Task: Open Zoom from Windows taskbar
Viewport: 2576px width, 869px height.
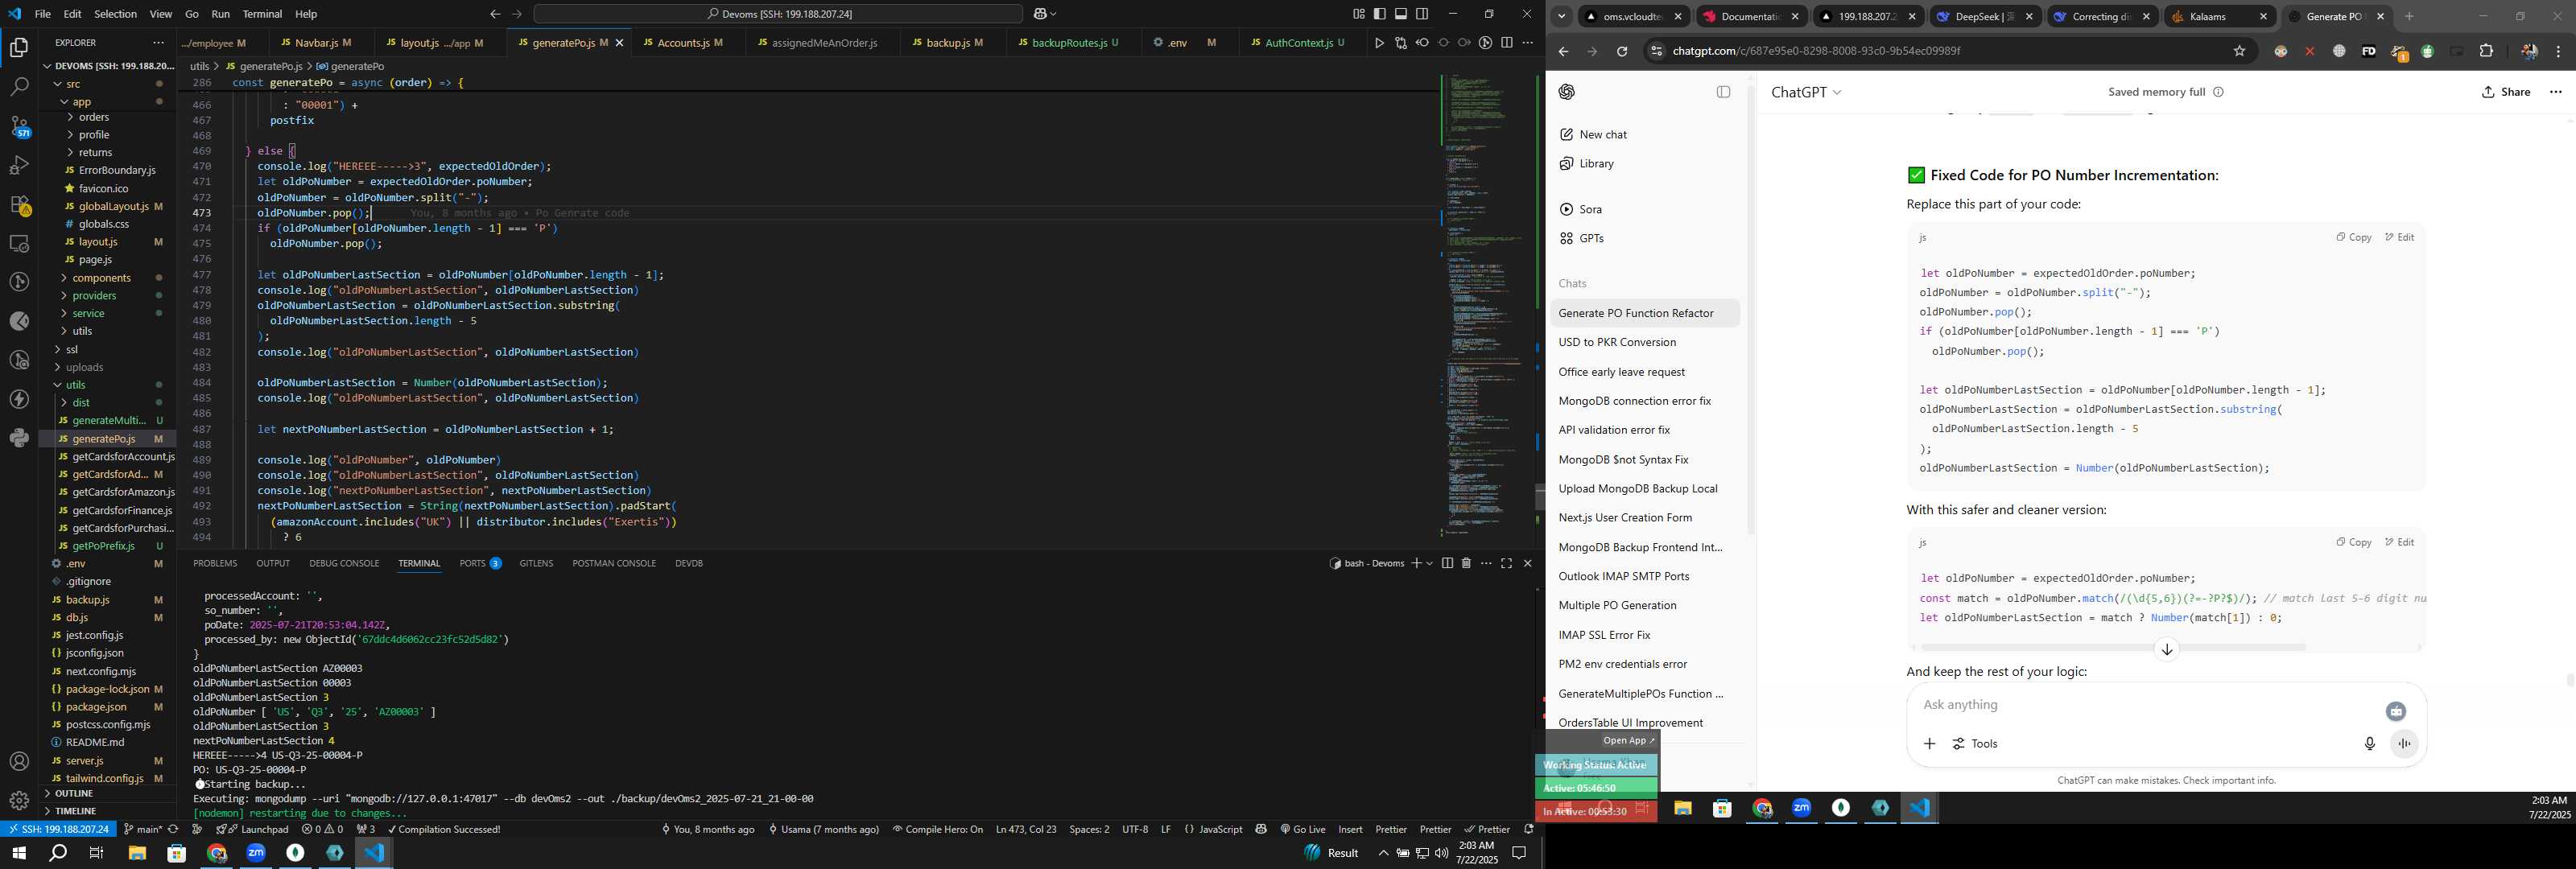Action: pyautogui.click(x=256, y=853)
